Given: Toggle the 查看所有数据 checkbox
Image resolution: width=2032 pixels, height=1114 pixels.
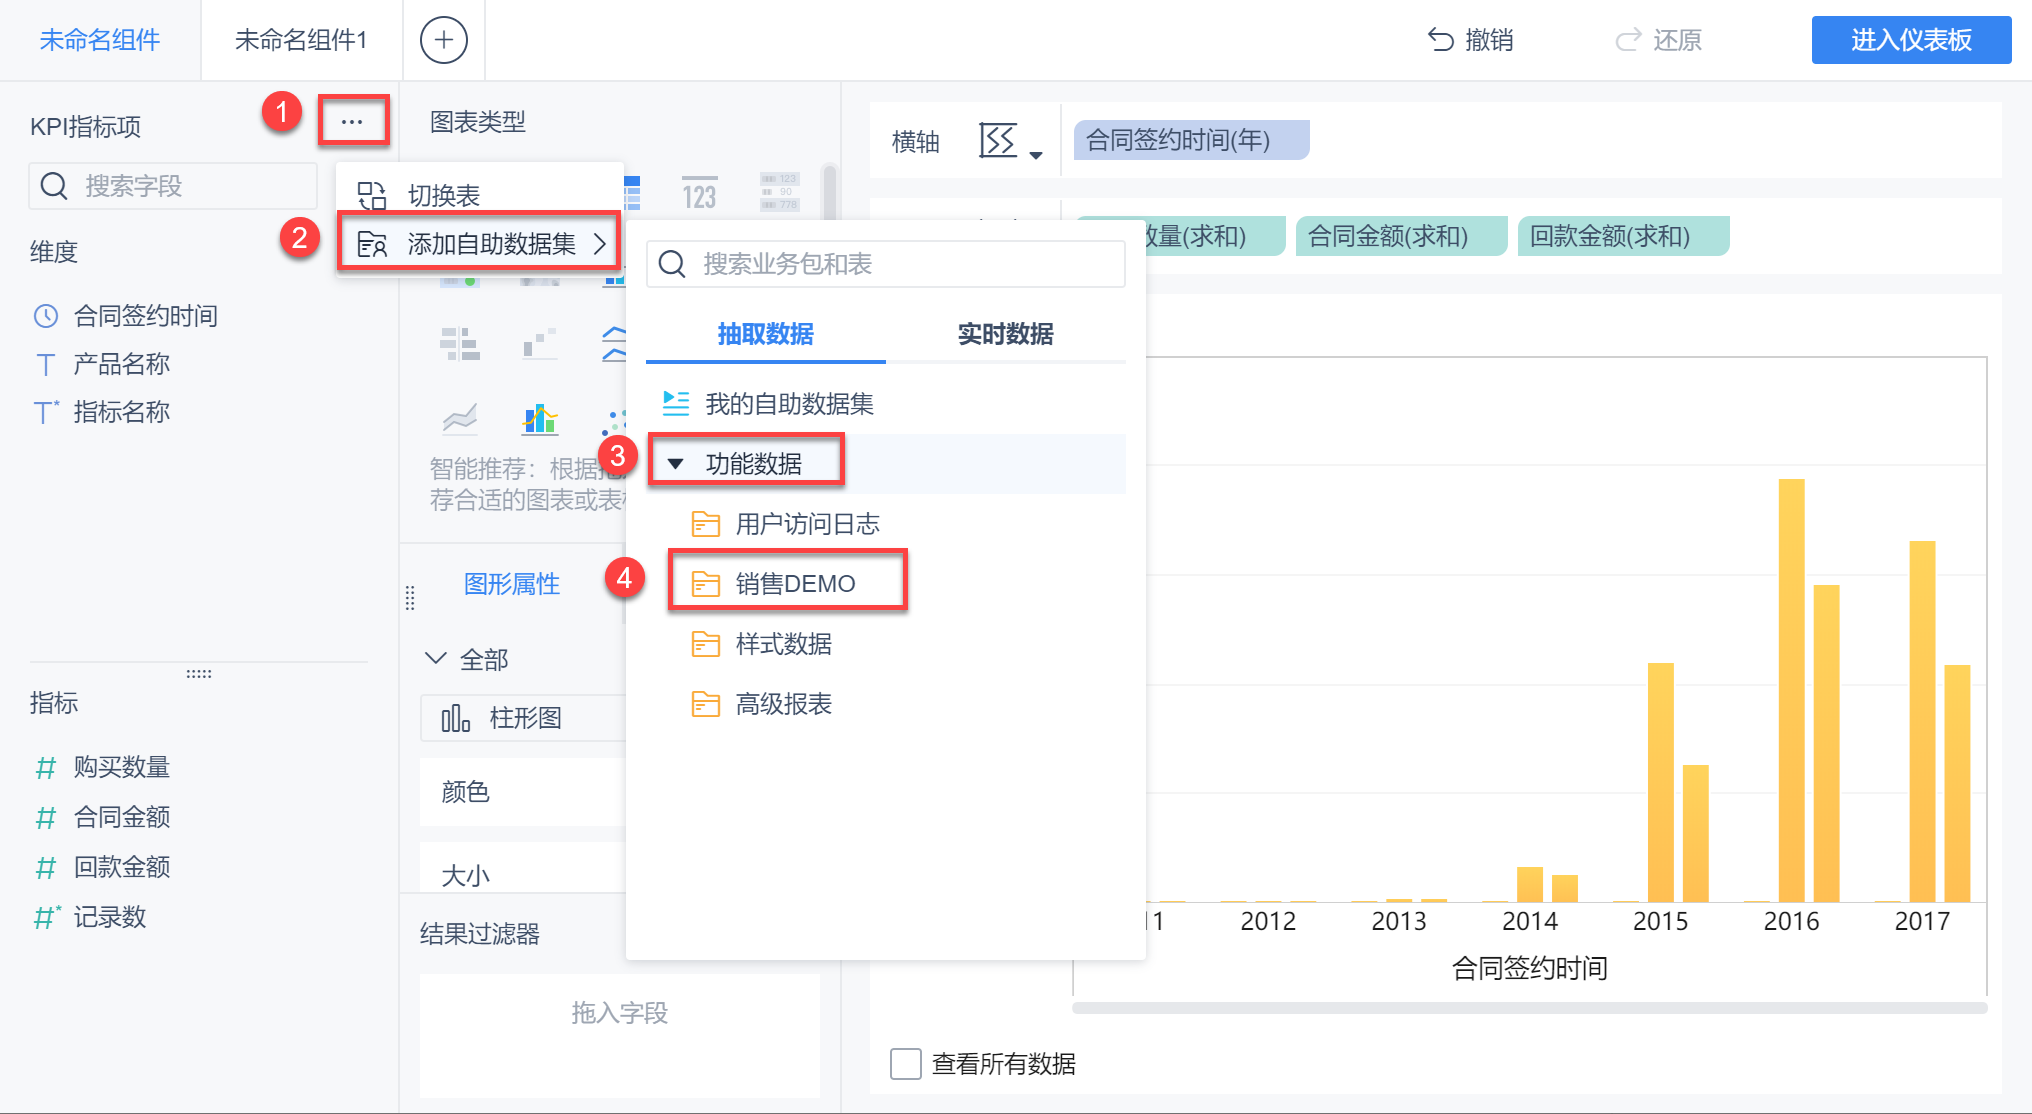Looking at the screenshot, I should (x=906, y=1064).
